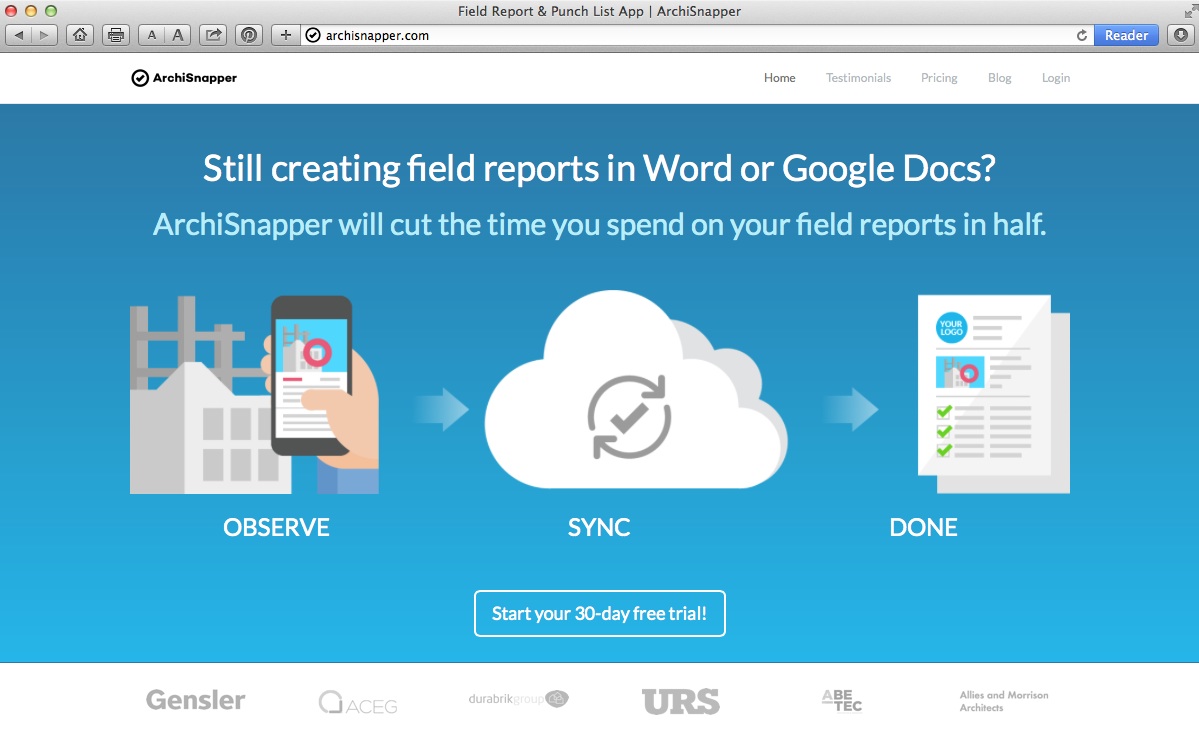
Task: Add bookmark with plus button
Action: (x=285, y=35)
